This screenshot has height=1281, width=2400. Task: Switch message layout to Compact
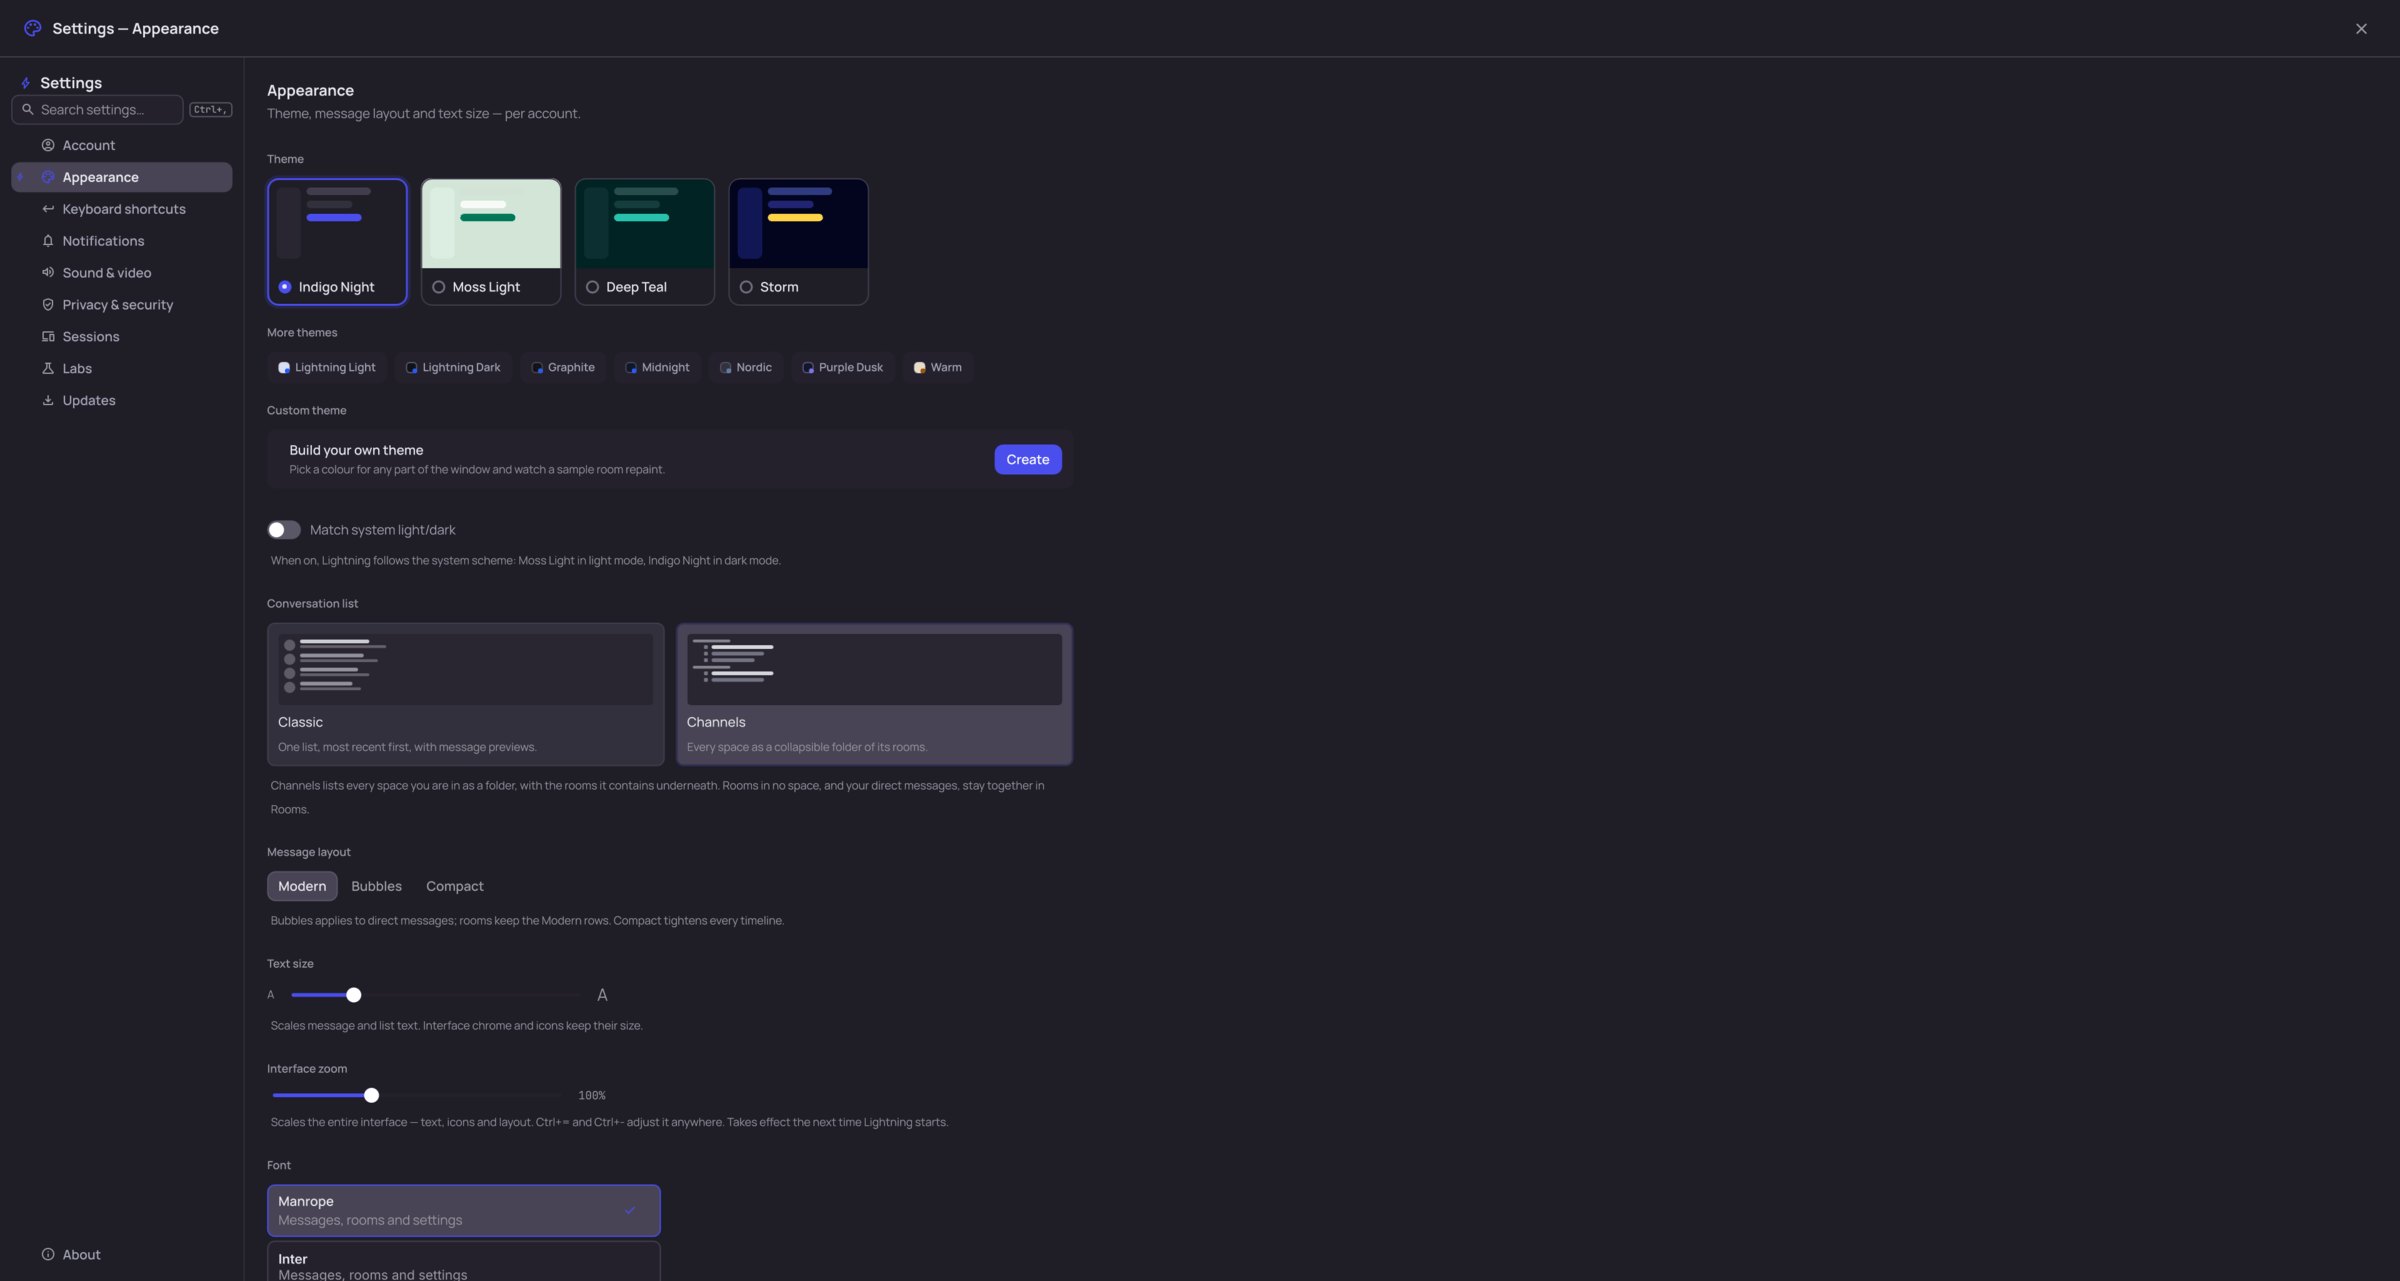click(455, 887)
